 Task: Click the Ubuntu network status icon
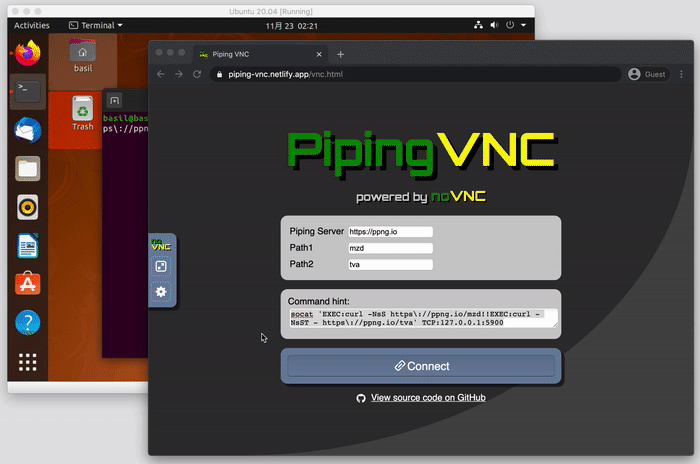tap(478, 25)
